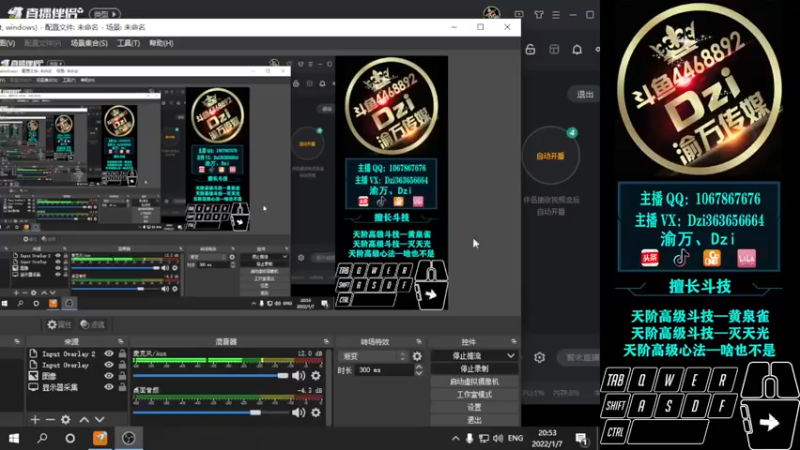Click the transition duration stepper arrows
The height and width of the screenshot is (450, 800).
[x=418, y=370]
